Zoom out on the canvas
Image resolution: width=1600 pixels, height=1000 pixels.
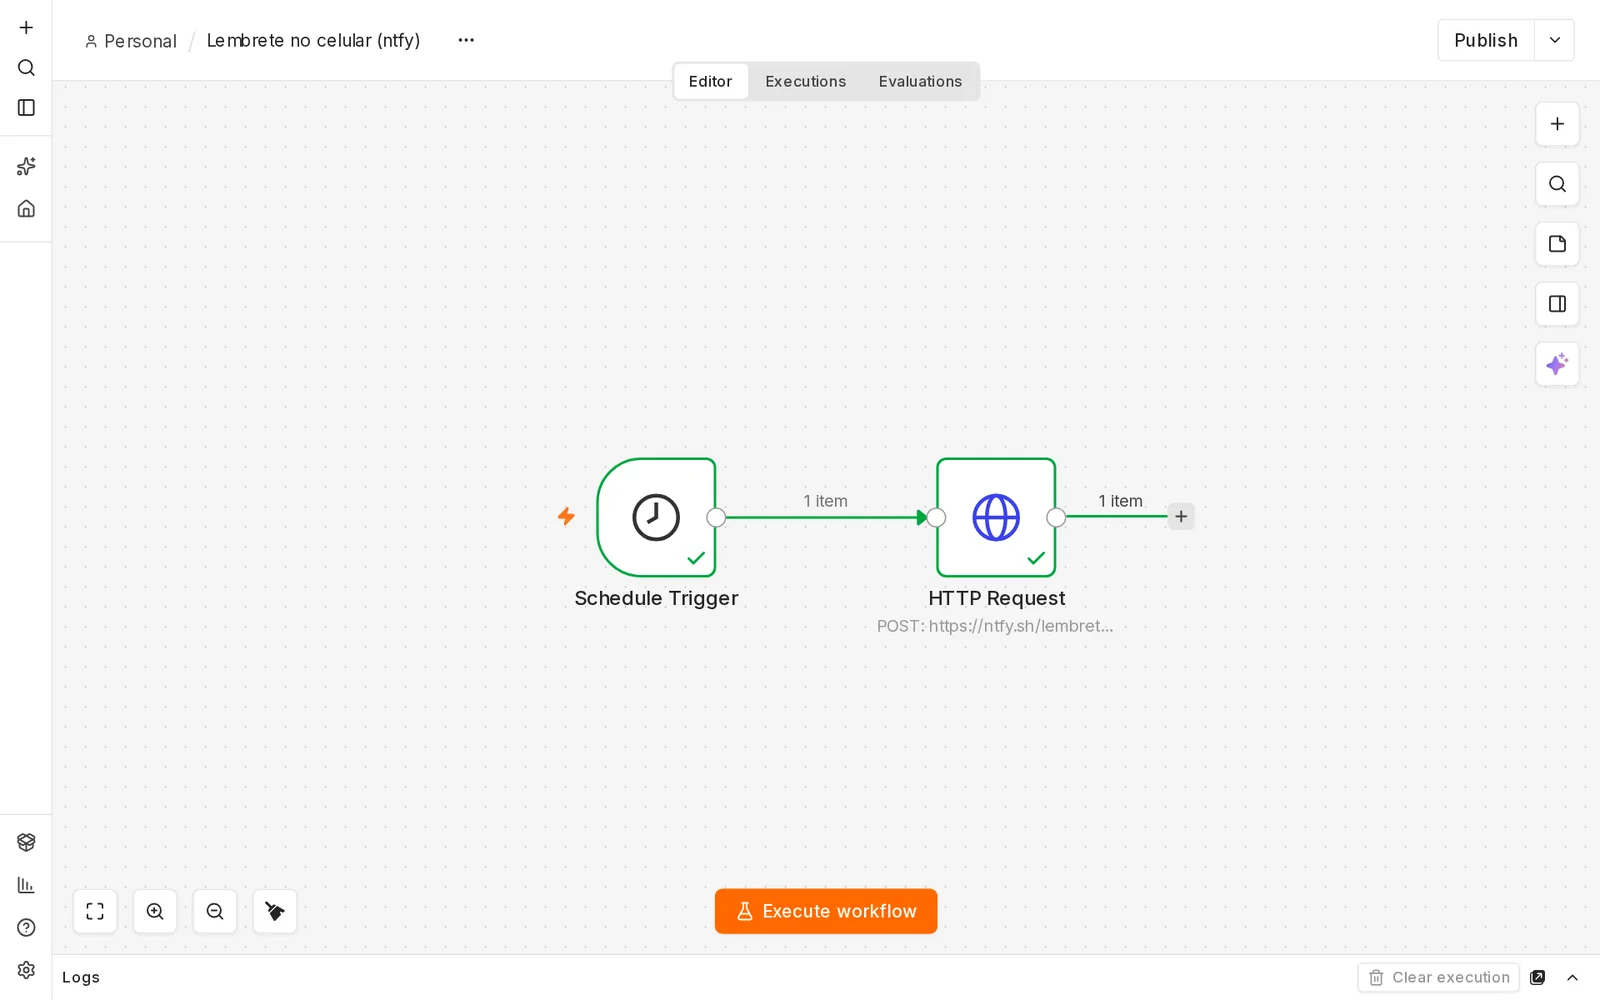215,911
